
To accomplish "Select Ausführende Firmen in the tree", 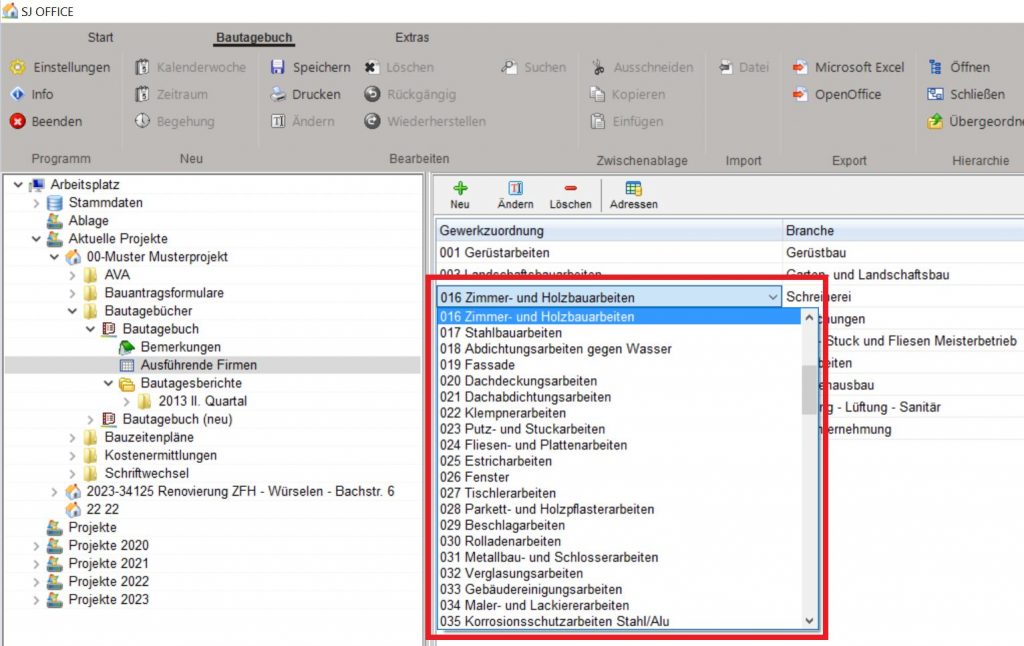I will 197,365.
